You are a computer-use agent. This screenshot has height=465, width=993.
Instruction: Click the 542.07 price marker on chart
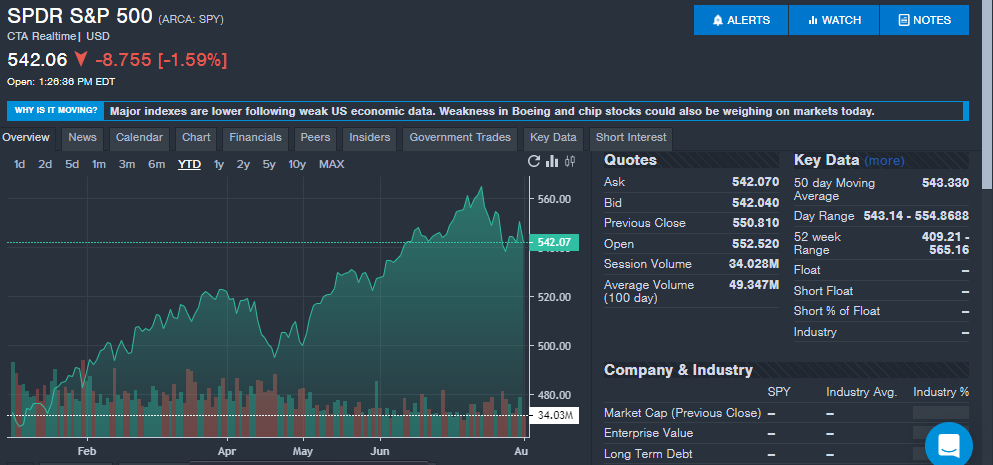click(x=554, y=243)
